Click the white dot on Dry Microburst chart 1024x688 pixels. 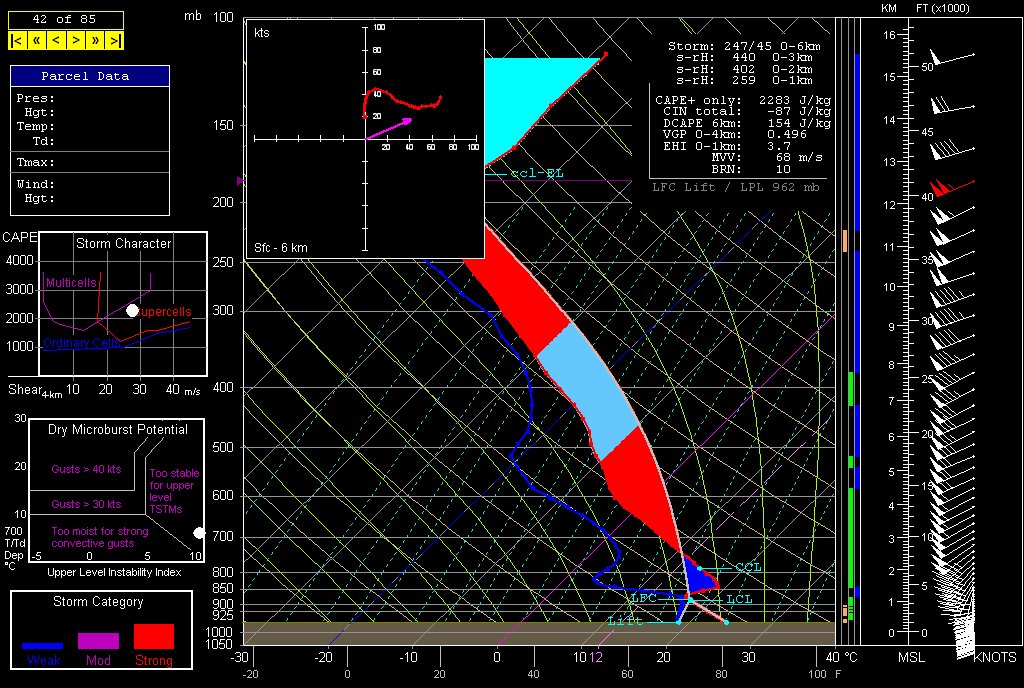point(199,533)
